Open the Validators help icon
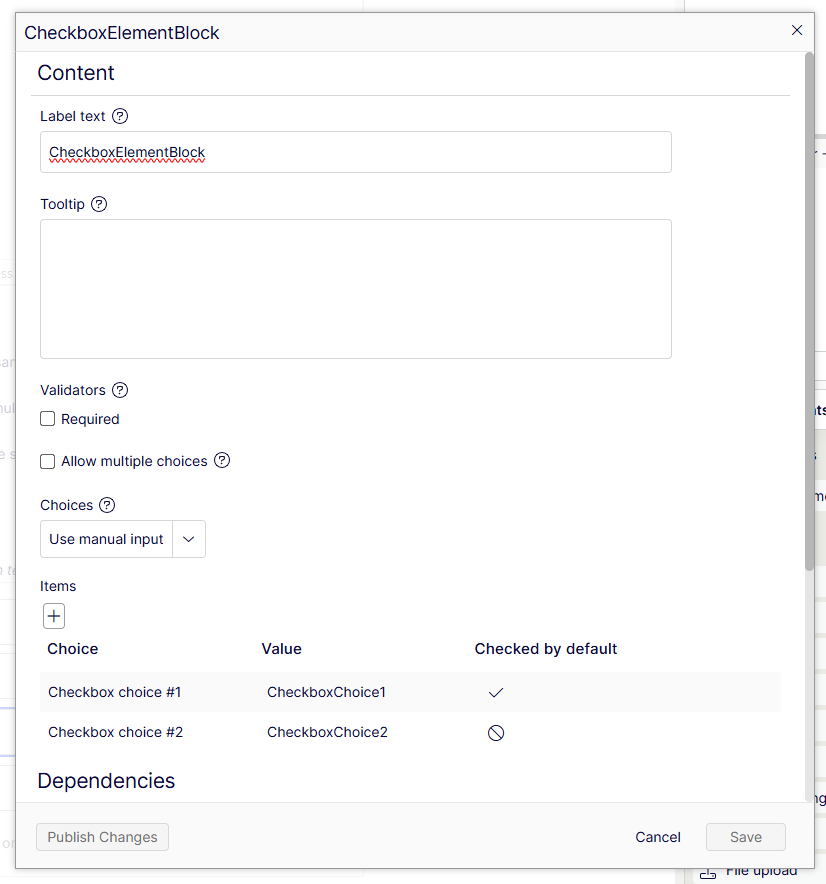 click(120, 390)
